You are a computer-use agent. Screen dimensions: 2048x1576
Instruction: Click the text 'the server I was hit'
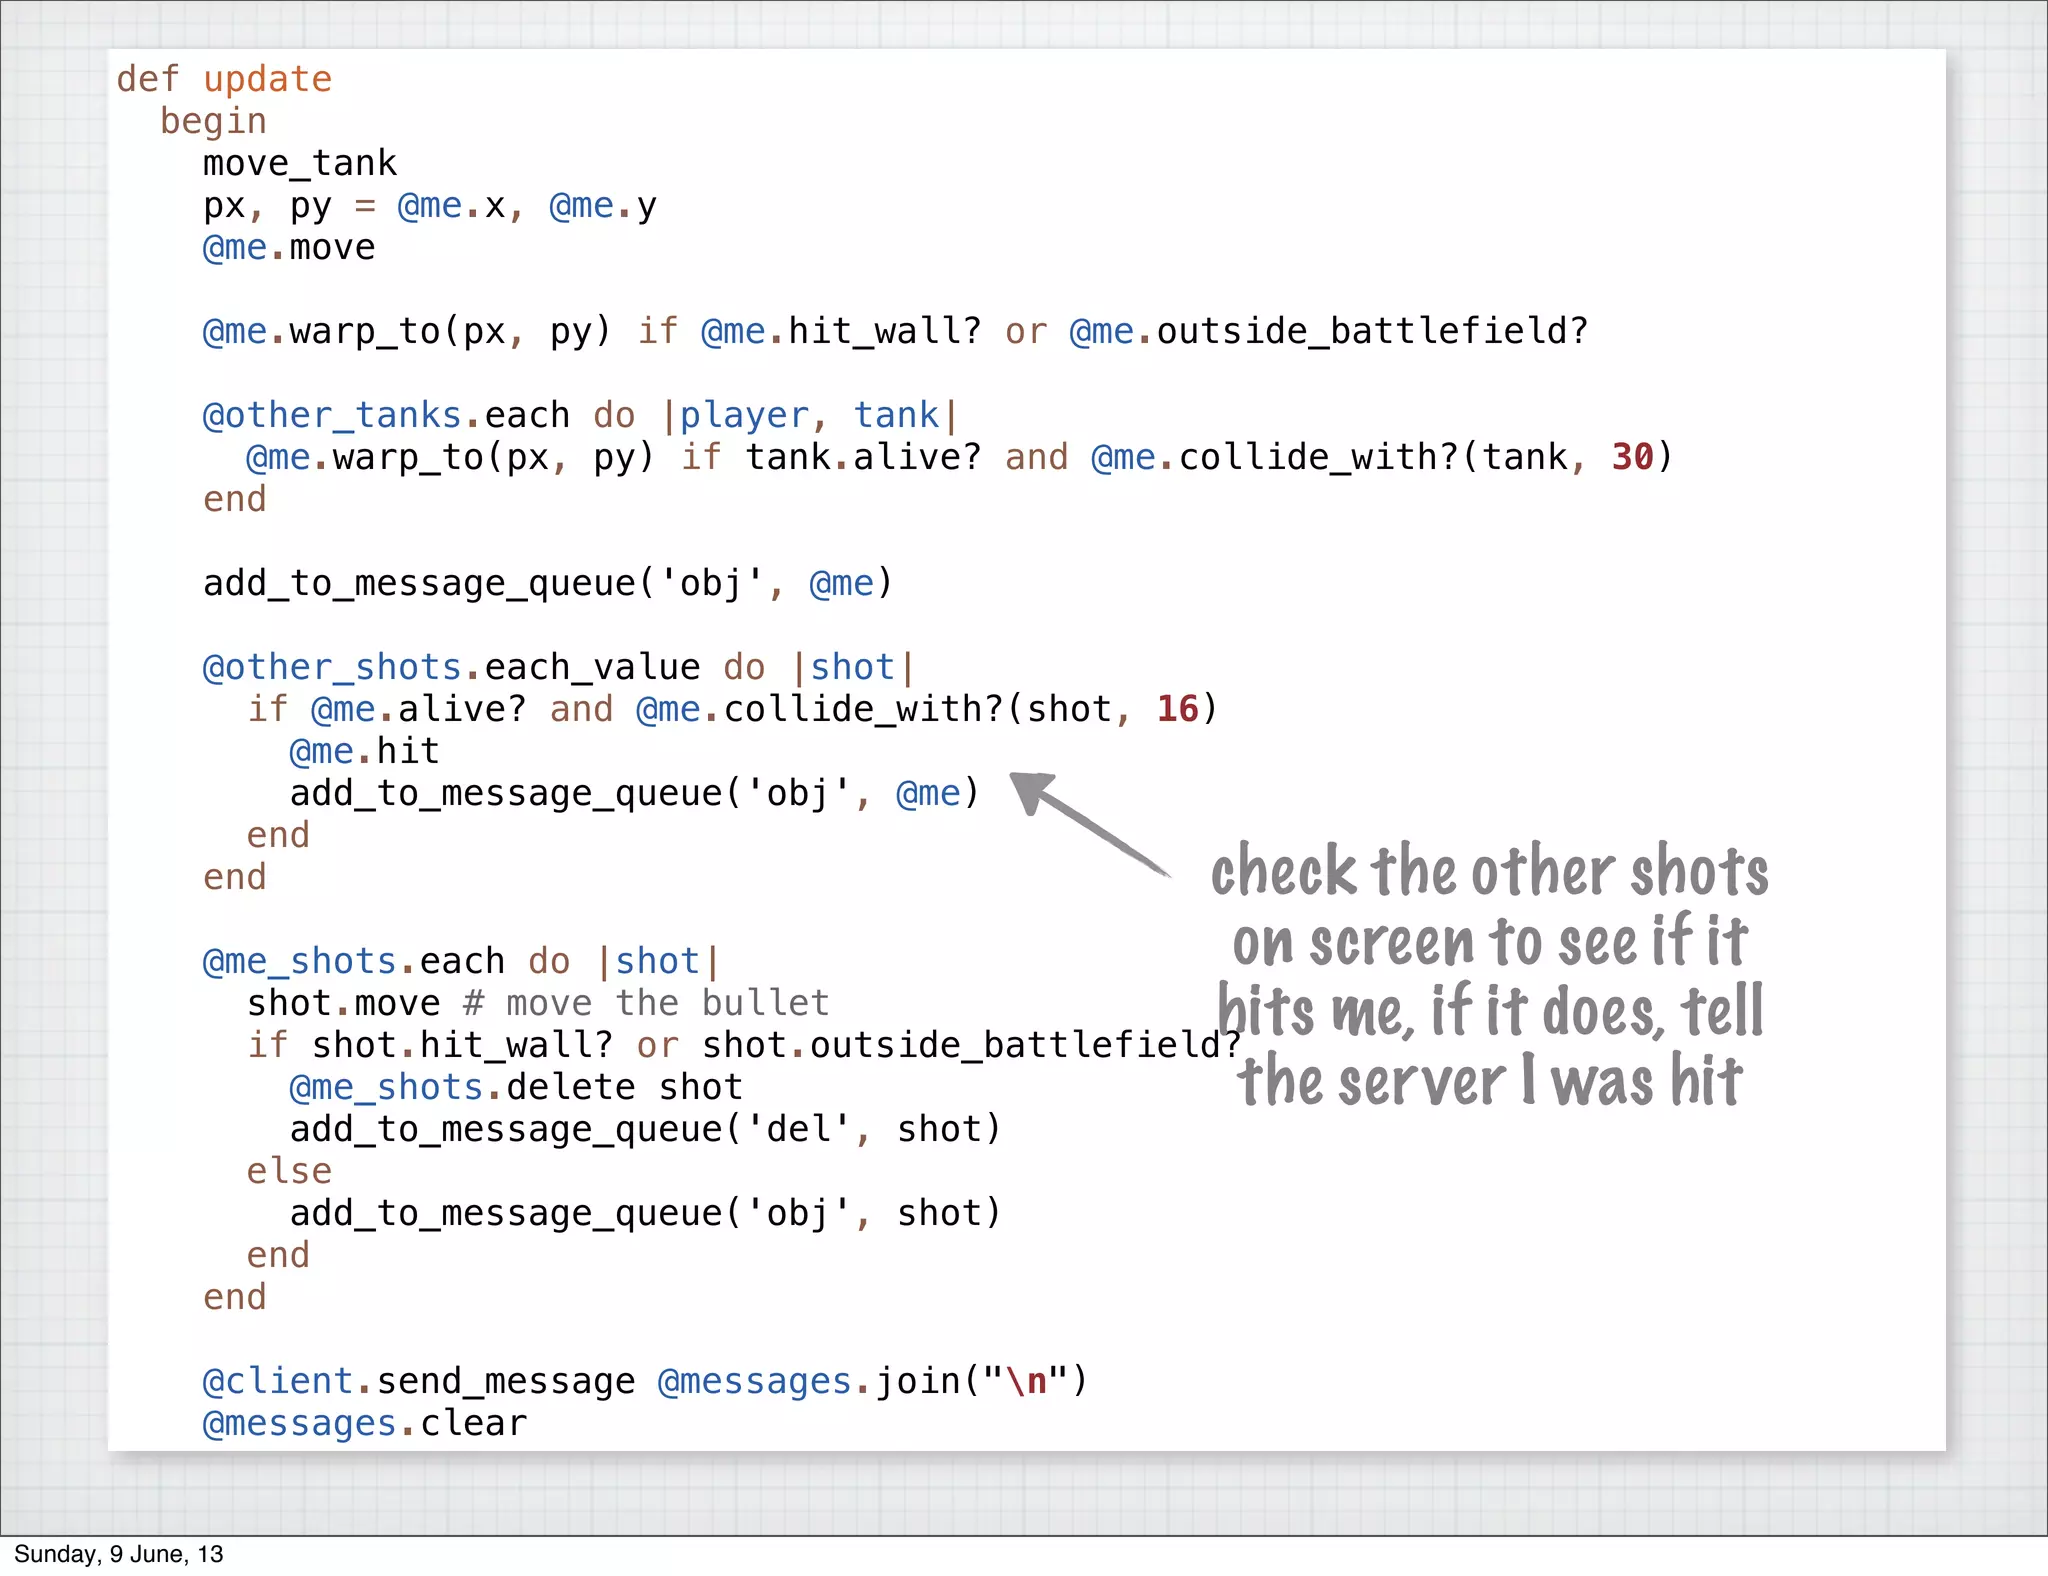[x=1489, y=1082]
